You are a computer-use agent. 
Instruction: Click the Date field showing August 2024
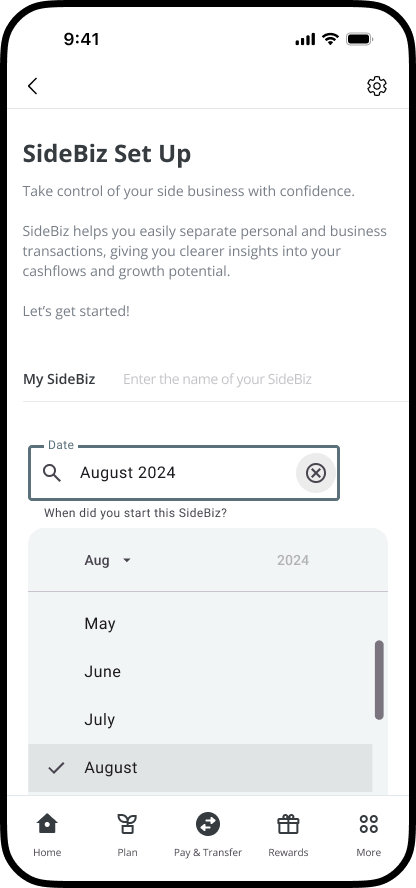(x=184, y=473)
